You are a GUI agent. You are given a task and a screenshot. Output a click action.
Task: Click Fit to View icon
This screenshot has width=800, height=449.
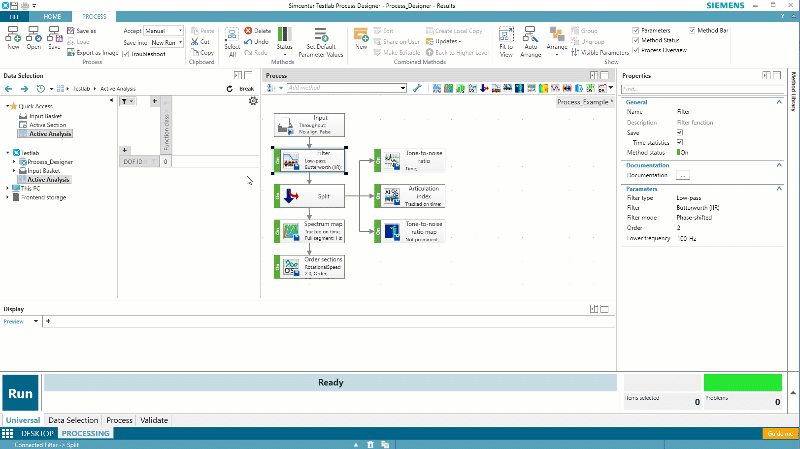pos(506,36)
